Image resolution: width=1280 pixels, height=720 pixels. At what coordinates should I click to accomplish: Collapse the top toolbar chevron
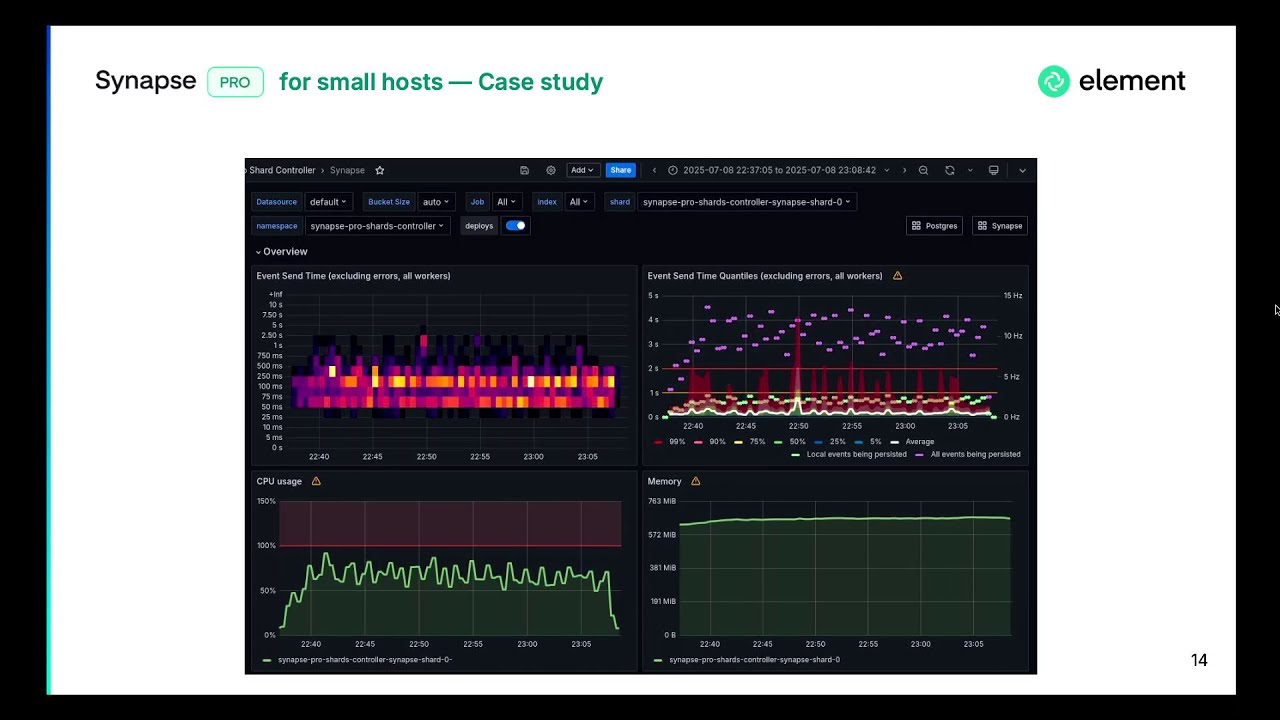pos(1022,170)
